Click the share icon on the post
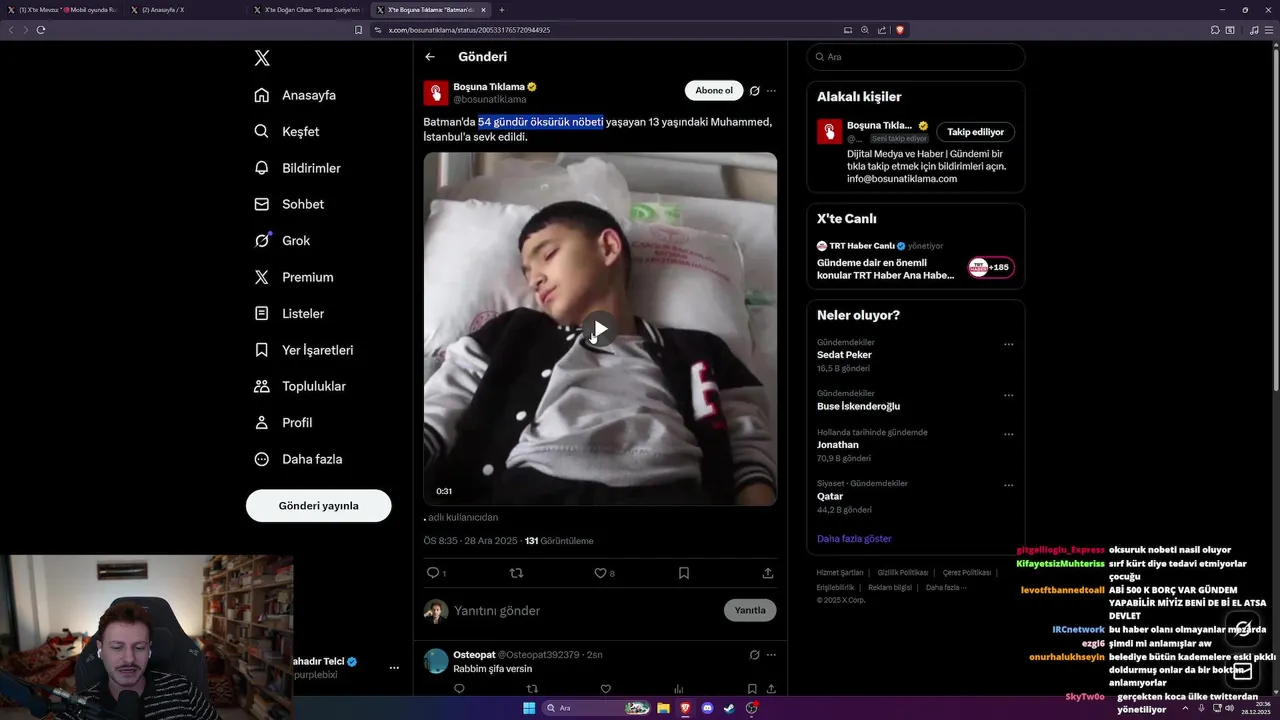 [x=767, y=573]
